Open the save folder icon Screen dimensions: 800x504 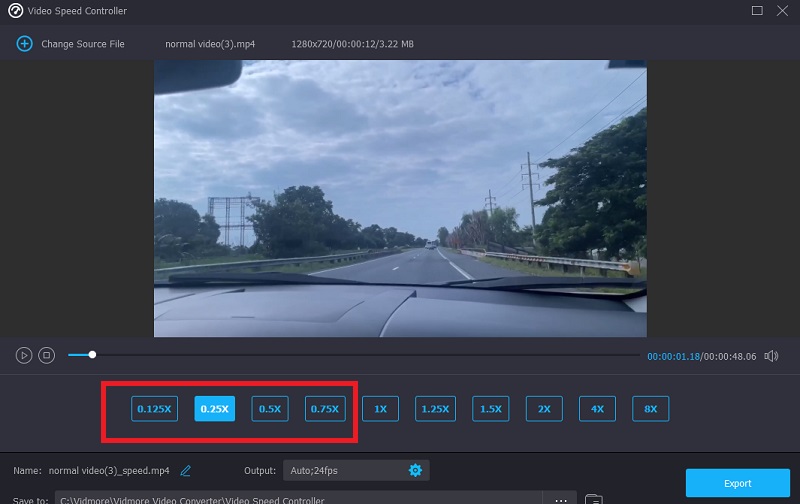click(x=593, y=498)
